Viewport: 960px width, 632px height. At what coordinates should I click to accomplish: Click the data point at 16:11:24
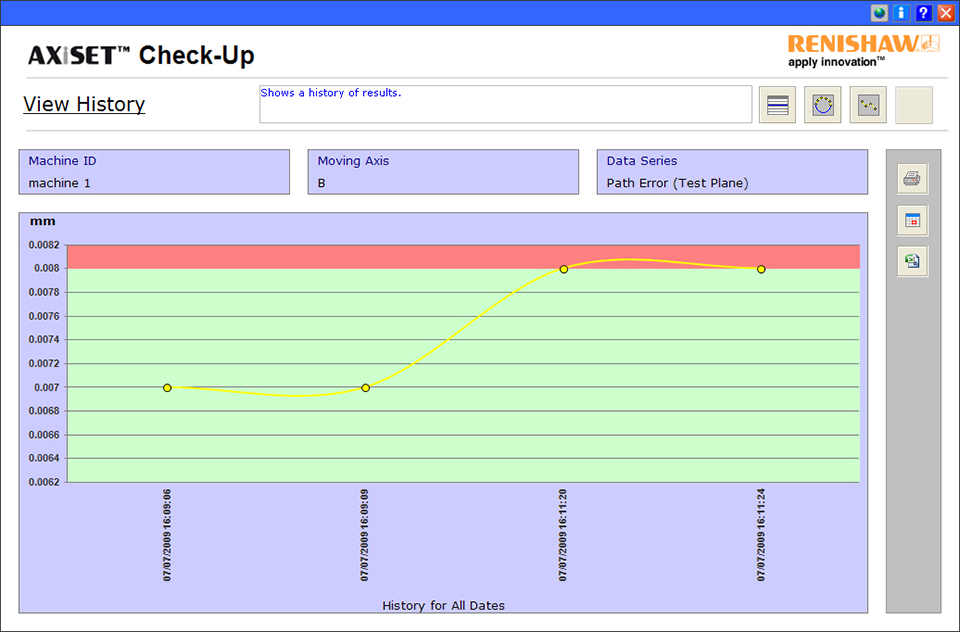(761, 269)
